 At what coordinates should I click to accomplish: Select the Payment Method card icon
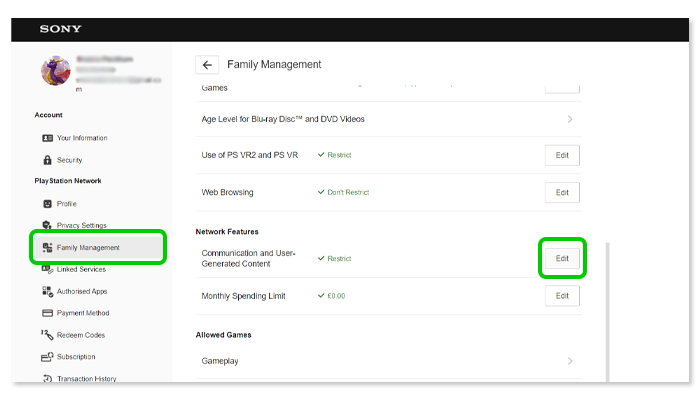(x=47, y=313)
